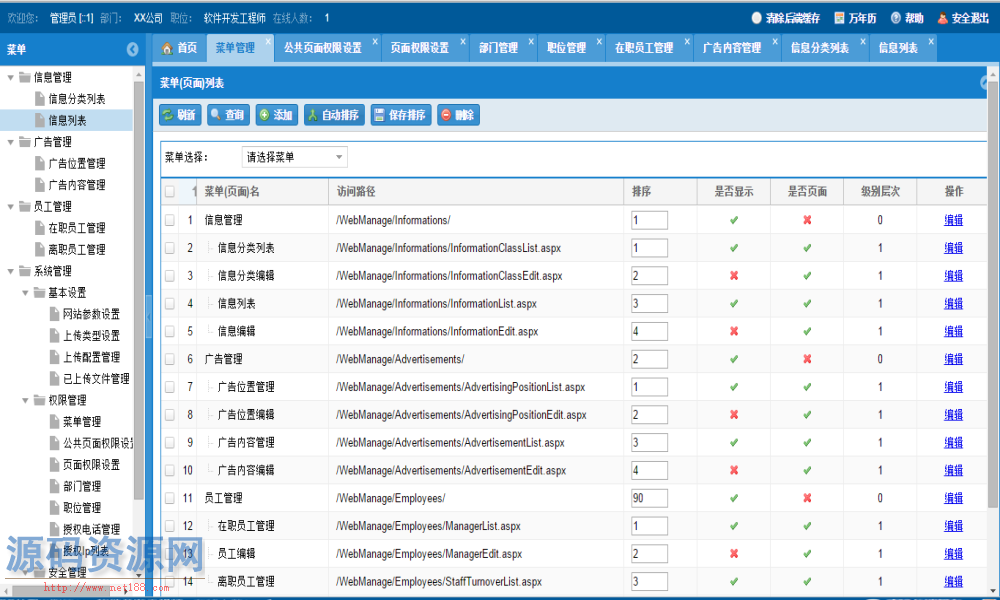This screenshot has width=1000, height=600.
Task: Check the row 6 广告管理 checkbox
Action: click(170, 359)
